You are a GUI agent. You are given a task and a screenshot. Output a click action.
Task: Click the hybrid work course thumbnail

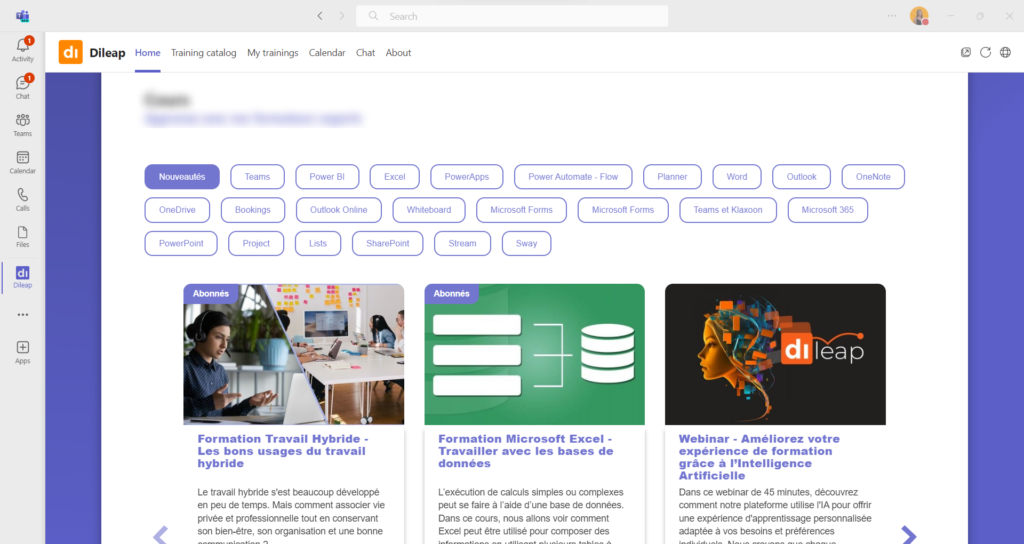(294, 355)
